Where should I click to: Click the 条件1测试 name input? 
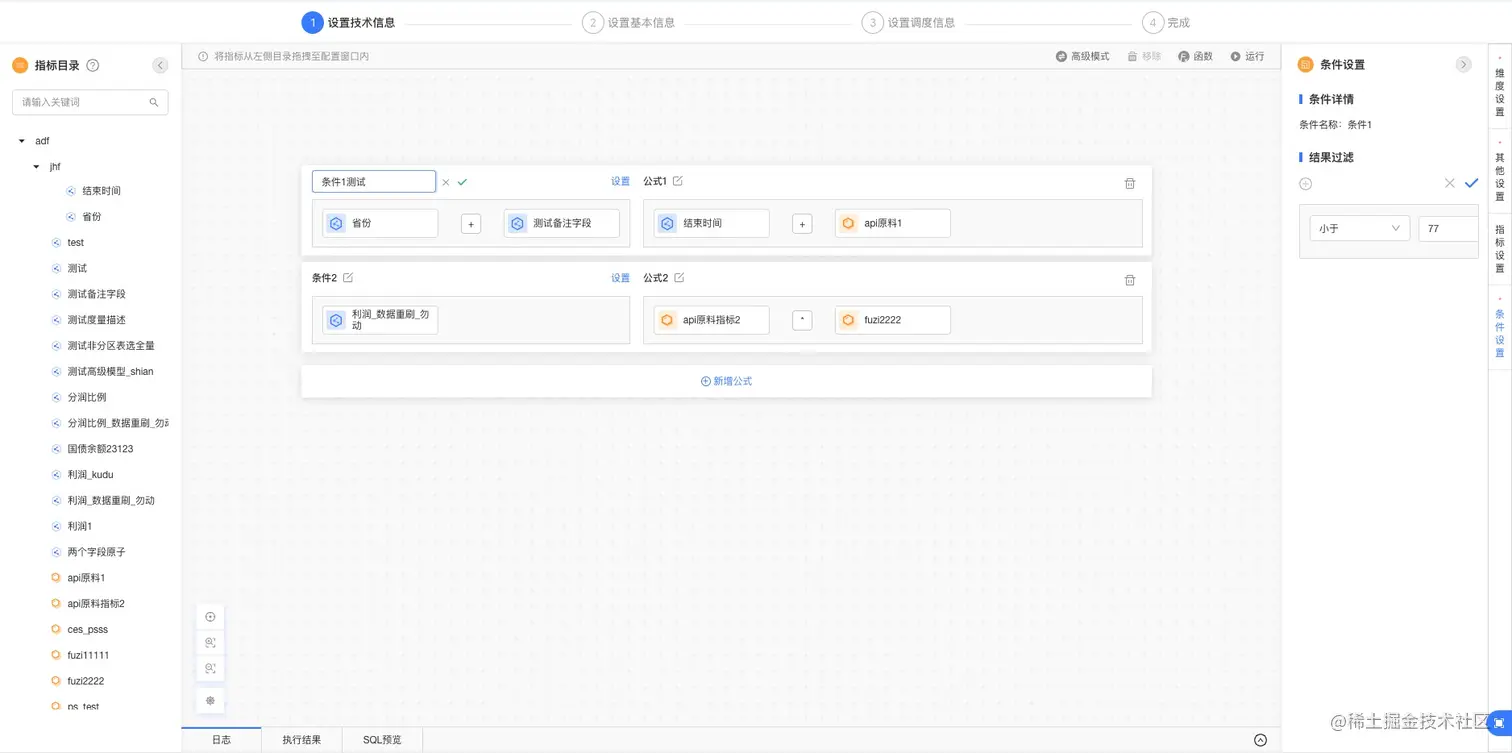[x=374, y=182]
